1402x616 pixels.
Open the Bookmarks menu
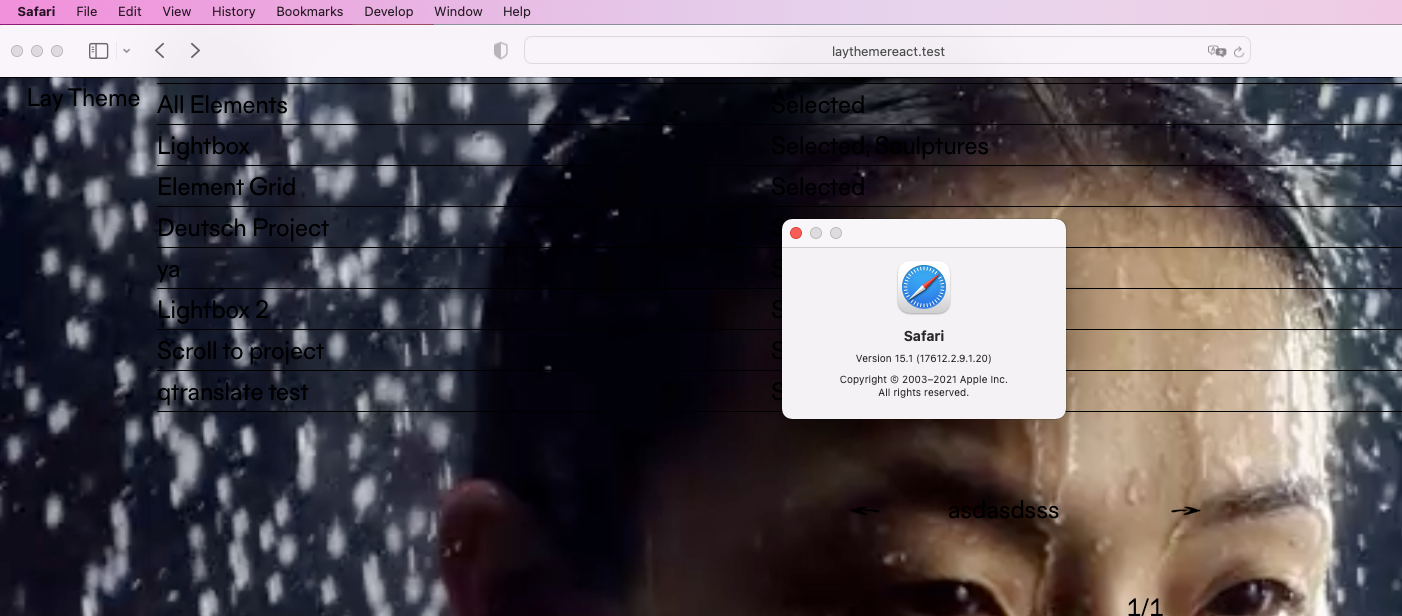pos(309,11)
